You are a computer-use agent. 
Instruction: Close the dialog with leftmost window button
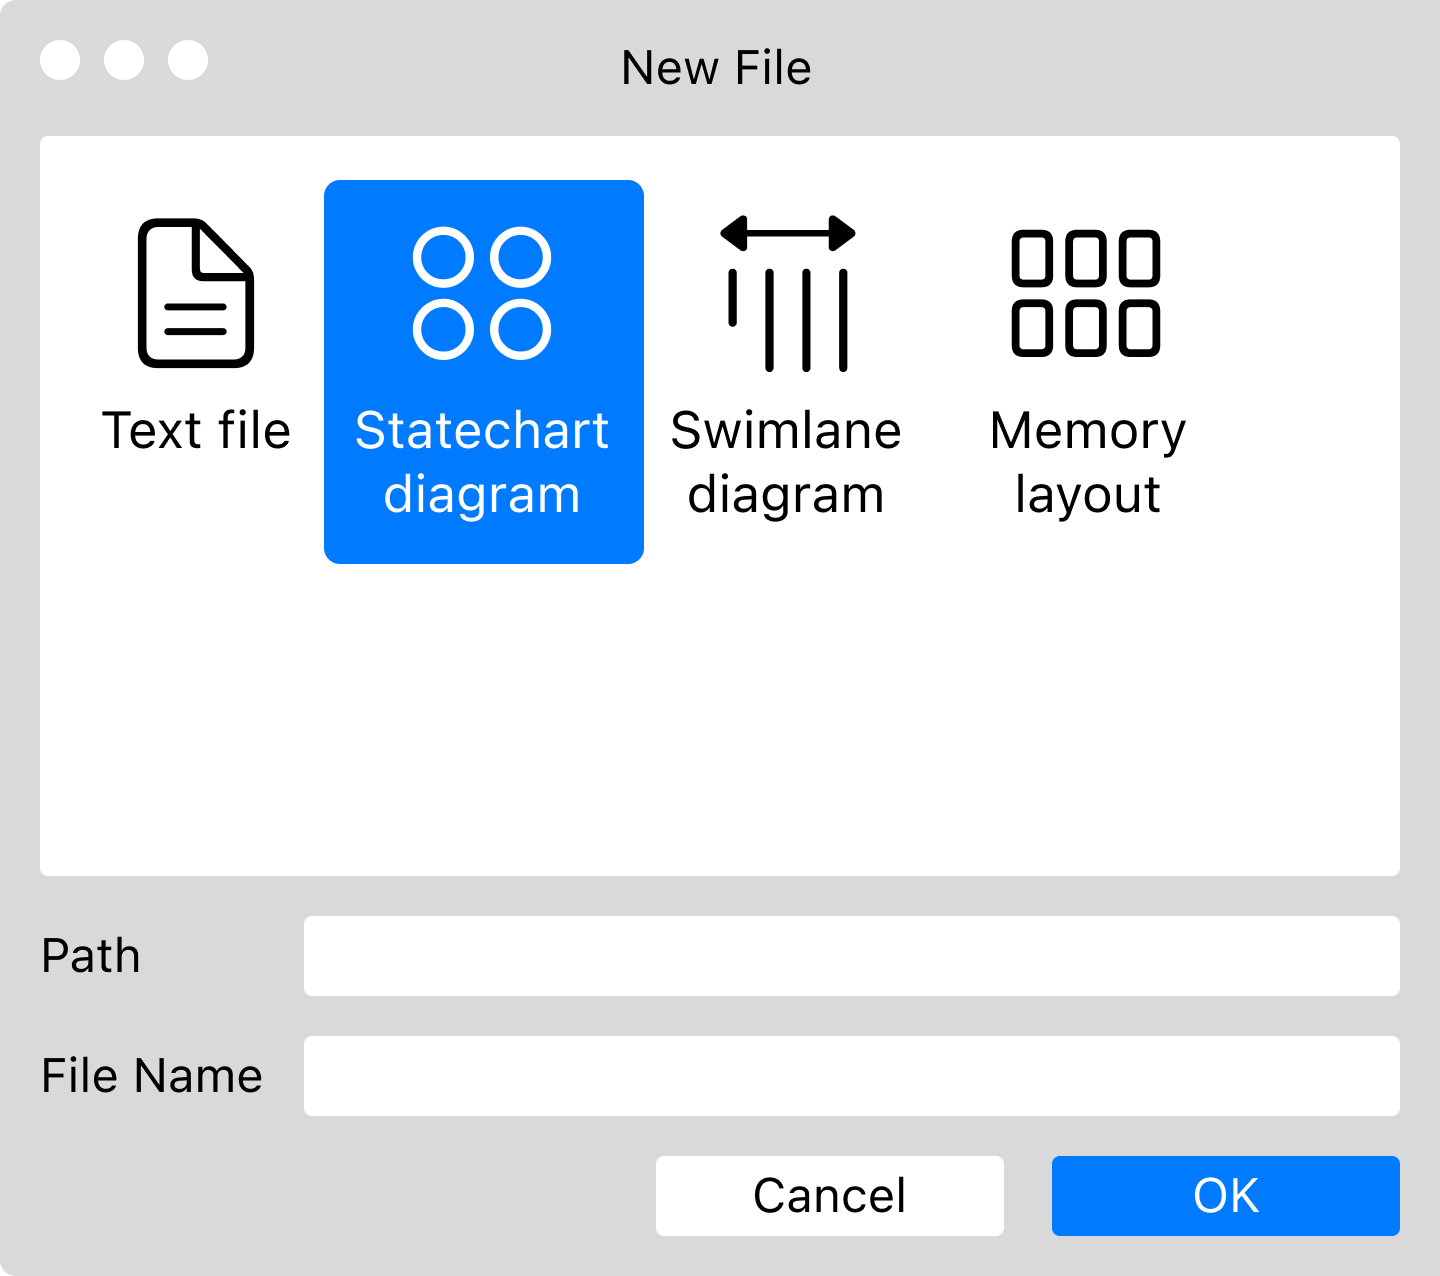[x=60, y=60]
